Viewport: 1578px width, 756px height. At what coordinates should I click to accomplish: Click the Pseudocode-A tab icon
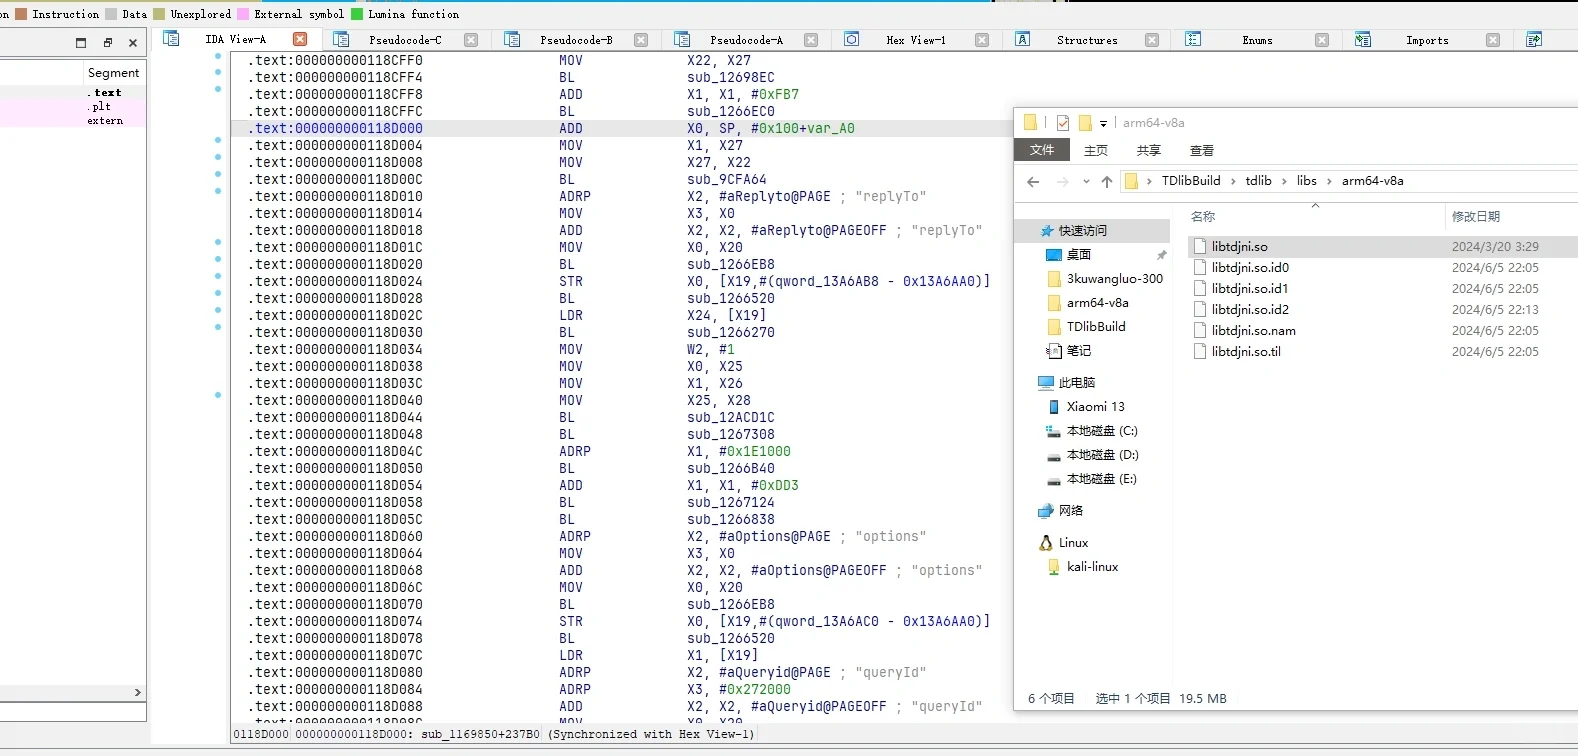pos(682,39)
